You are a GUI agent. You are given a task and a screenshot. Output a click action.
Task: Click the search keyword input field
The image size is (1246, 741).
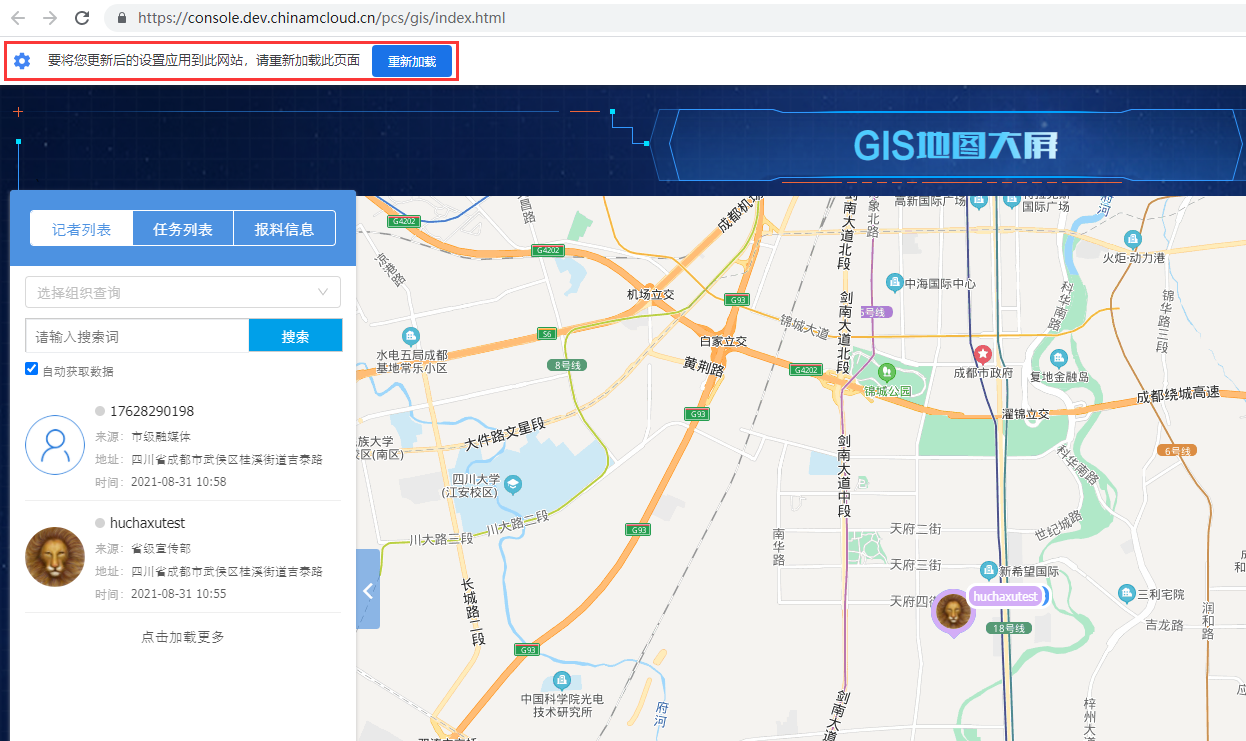coord(137,336)
